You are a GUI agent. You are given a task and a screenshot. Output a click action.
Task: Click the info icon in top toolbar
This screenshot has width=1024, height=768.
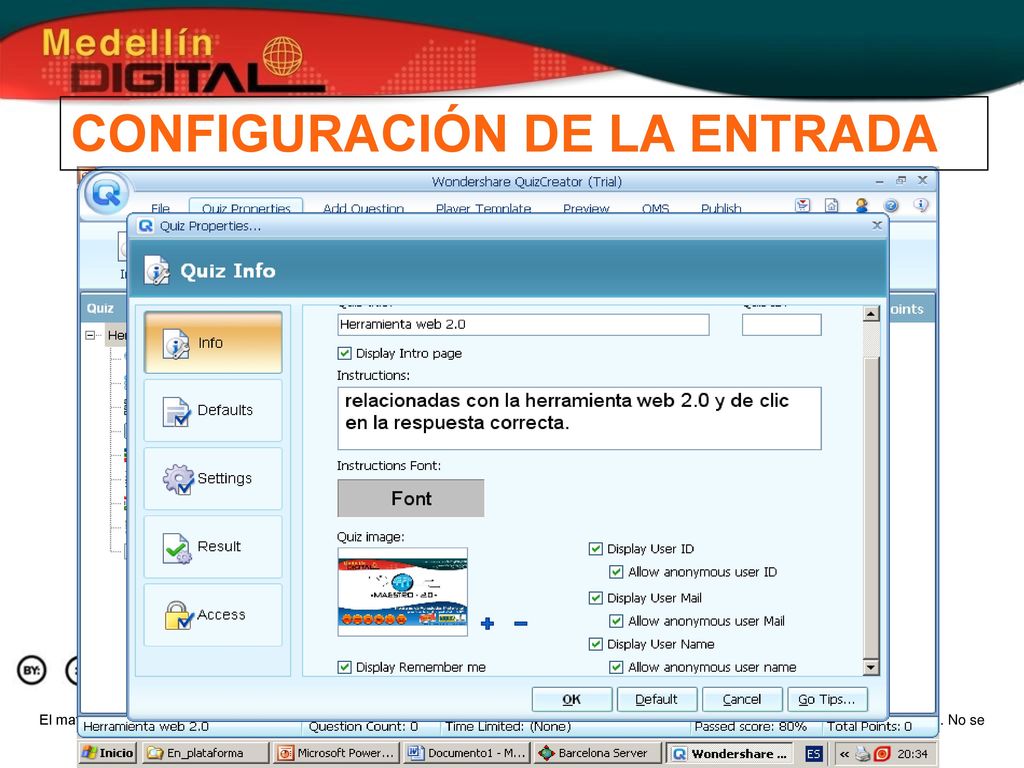pos(921,205)
